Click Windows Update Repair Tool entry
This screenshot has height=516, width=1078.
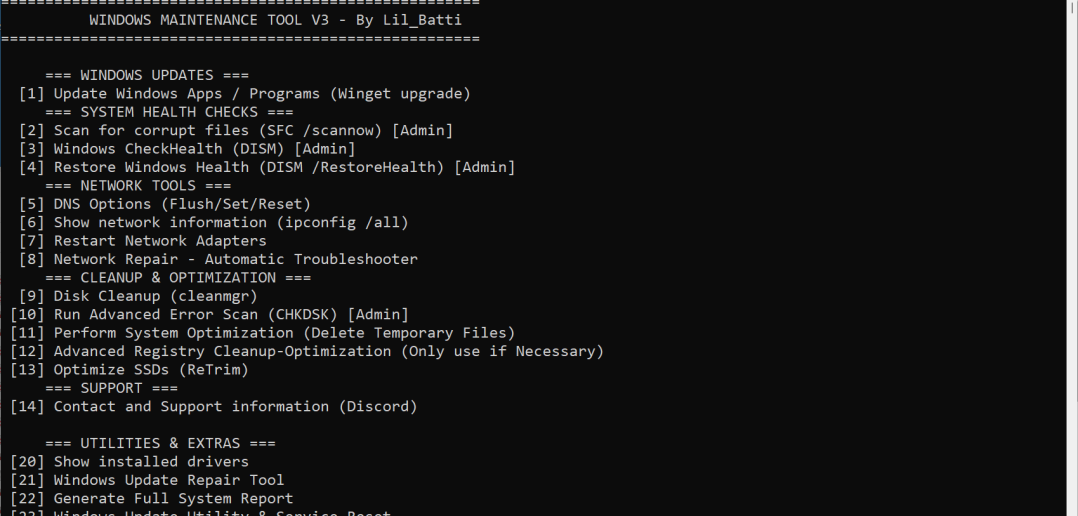tap(168, 480)
